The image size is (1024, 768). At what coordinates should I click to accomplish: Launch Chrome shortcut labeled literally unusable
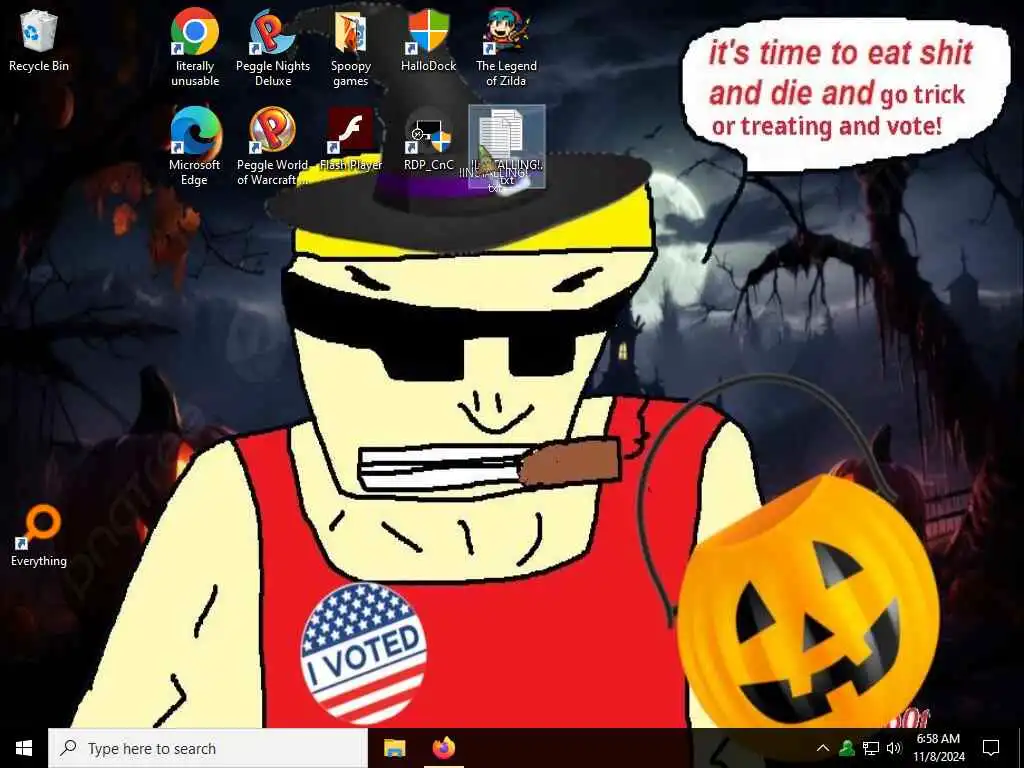195,48
